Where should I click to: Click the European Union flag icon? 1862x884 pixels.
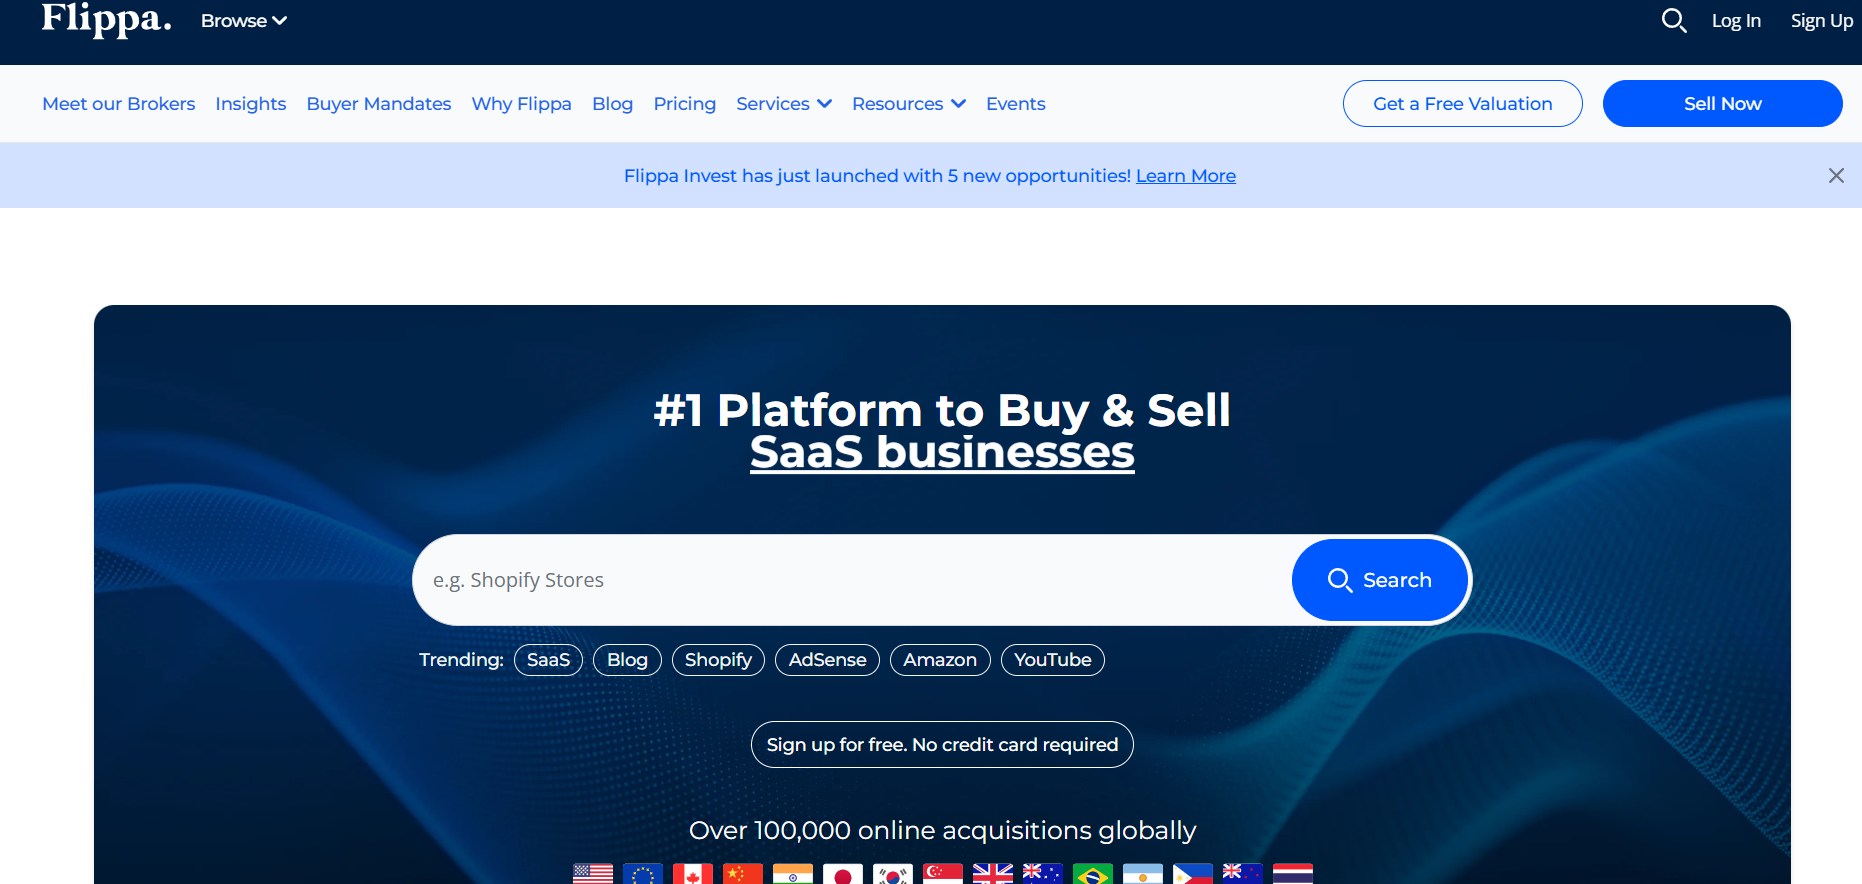pos(643,874)
